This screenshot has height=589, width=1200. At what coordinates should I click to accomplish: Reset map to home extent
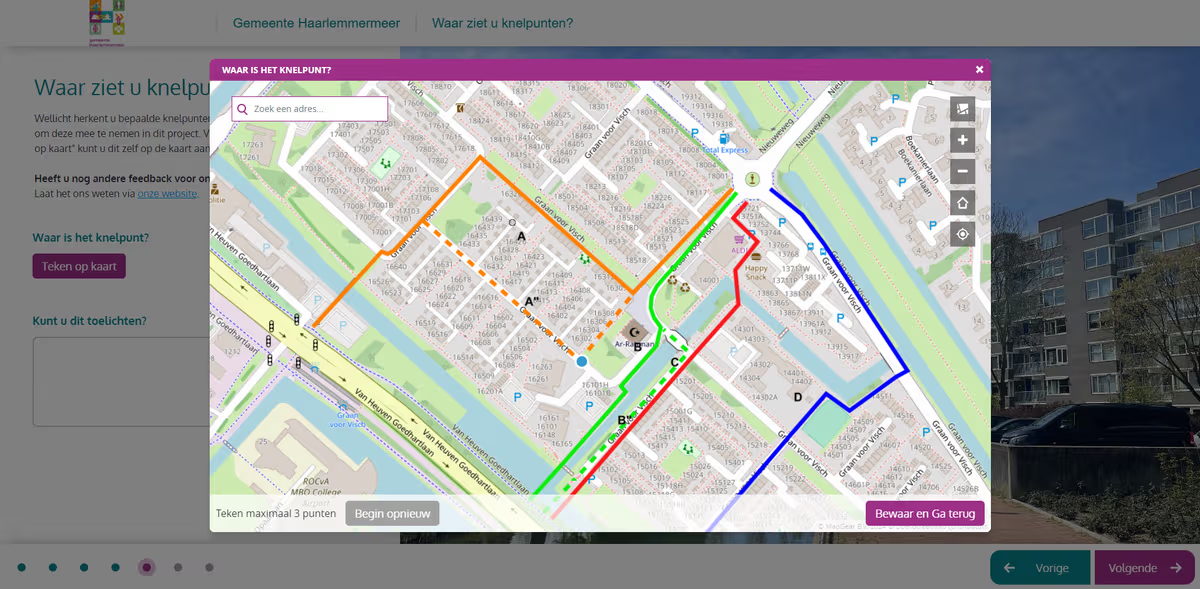[962, 203]
